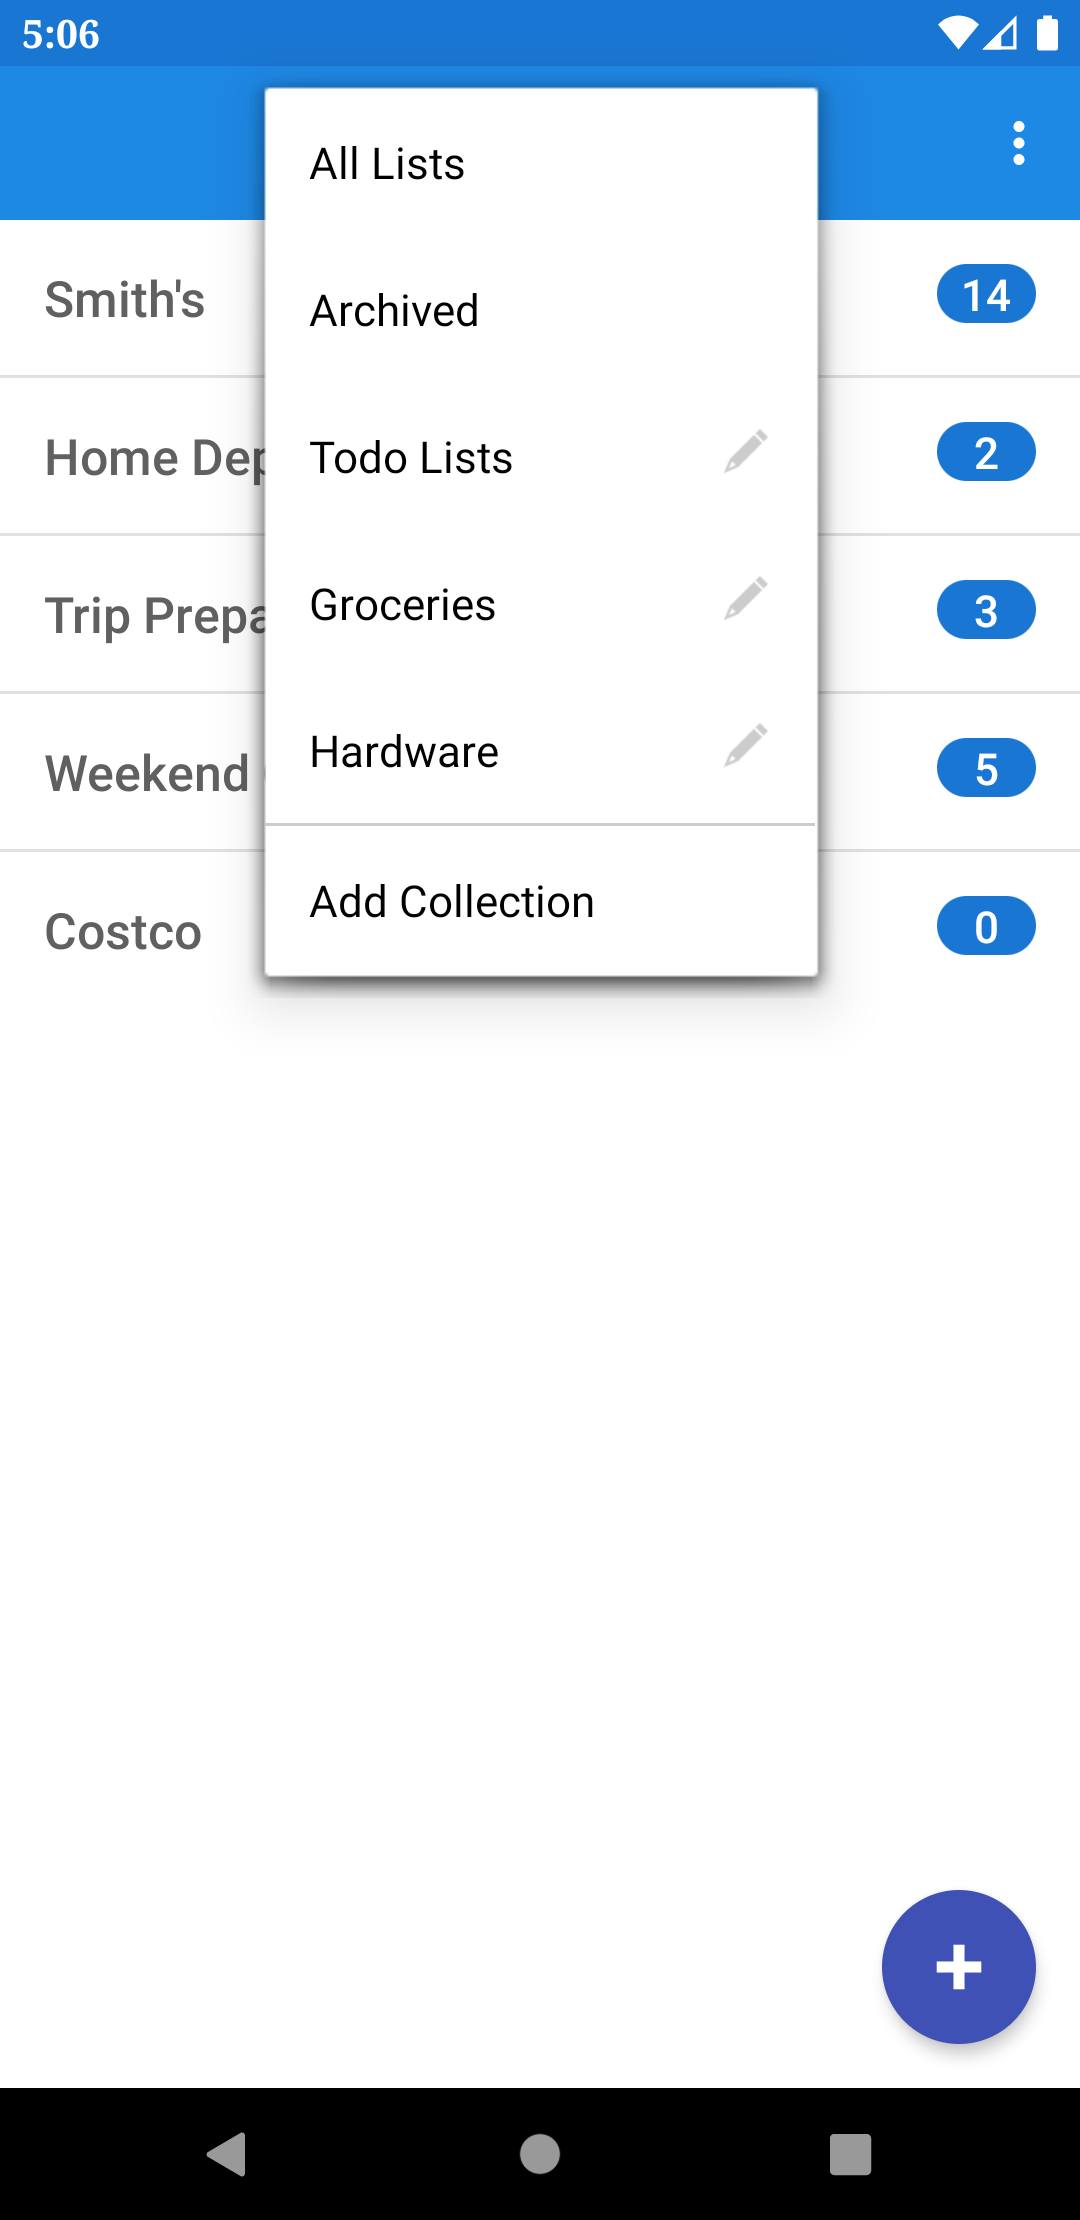
Task: Tap the edit pencil beside Hardware
Action: [x=746, y=746]
